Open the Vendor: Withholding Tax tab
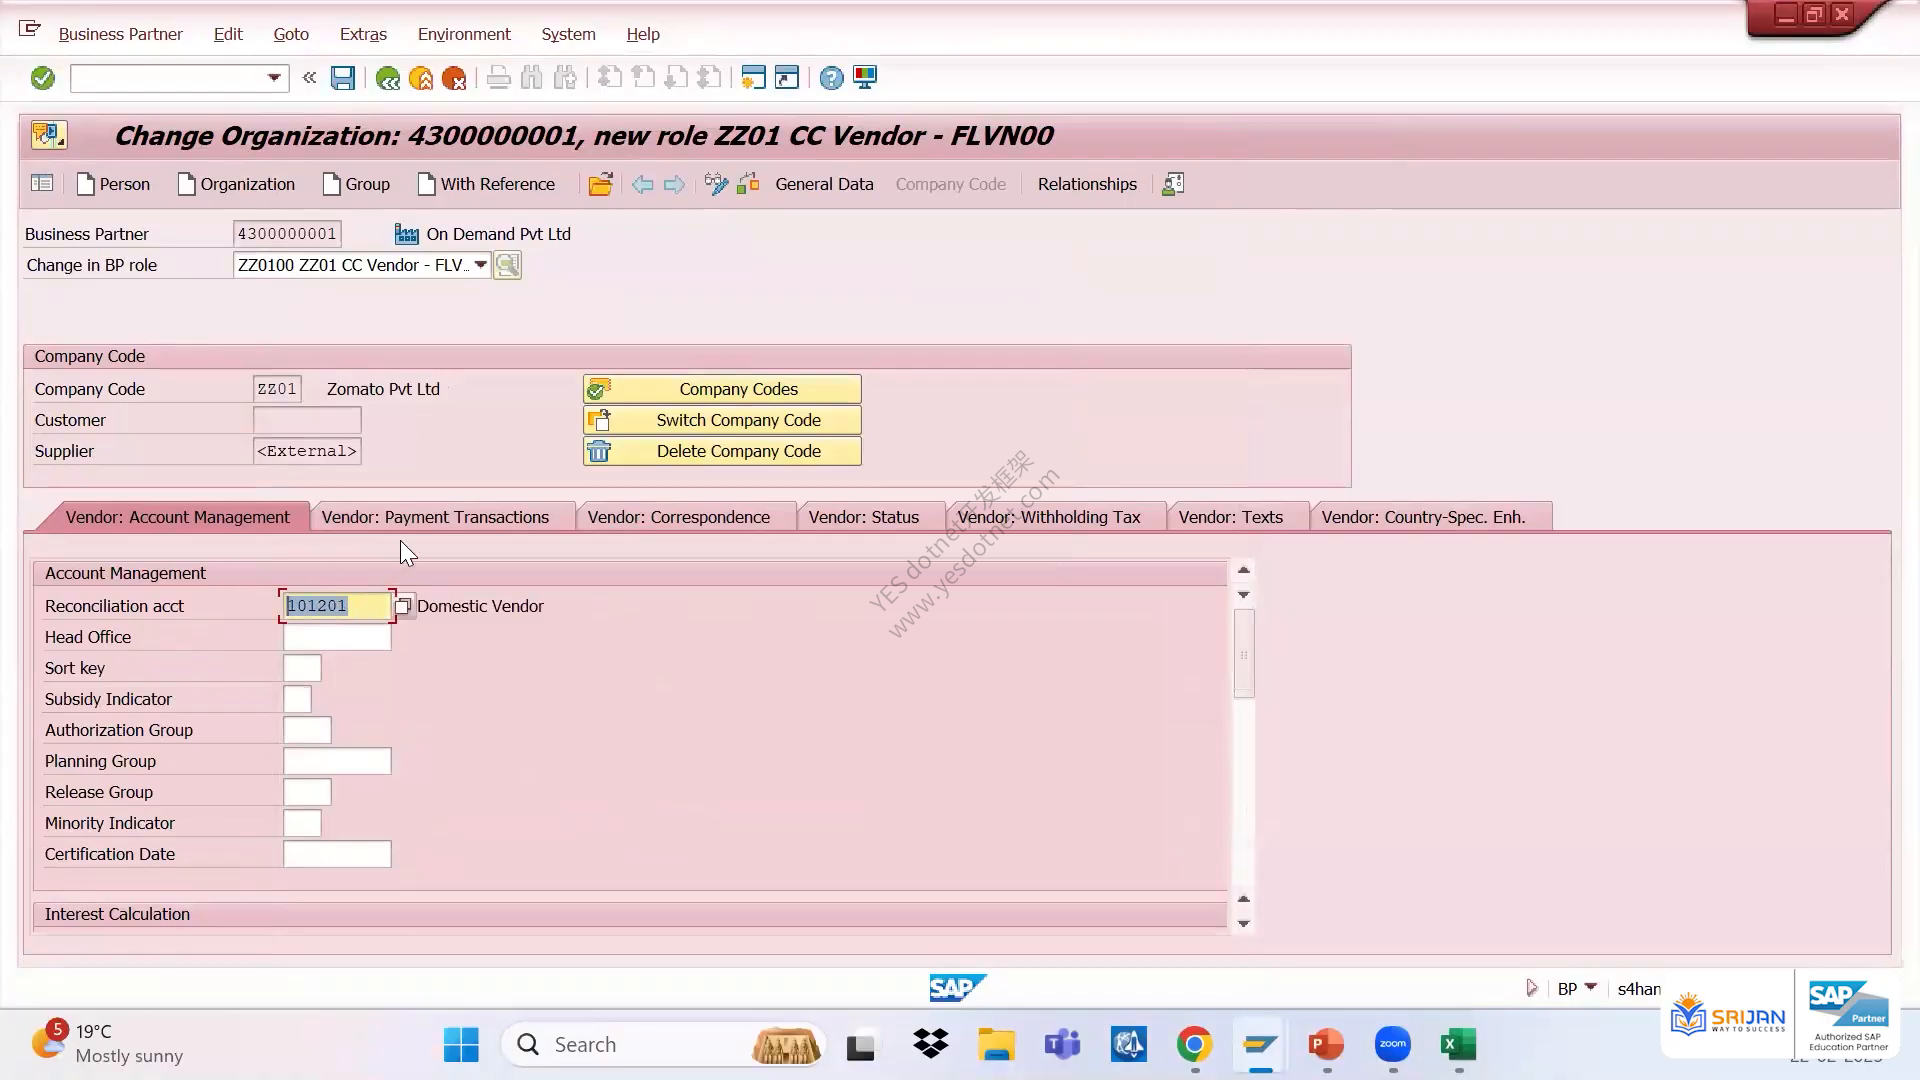Image resolution: width=1920 pixels, height=1080 pixels. [1049, 517]
